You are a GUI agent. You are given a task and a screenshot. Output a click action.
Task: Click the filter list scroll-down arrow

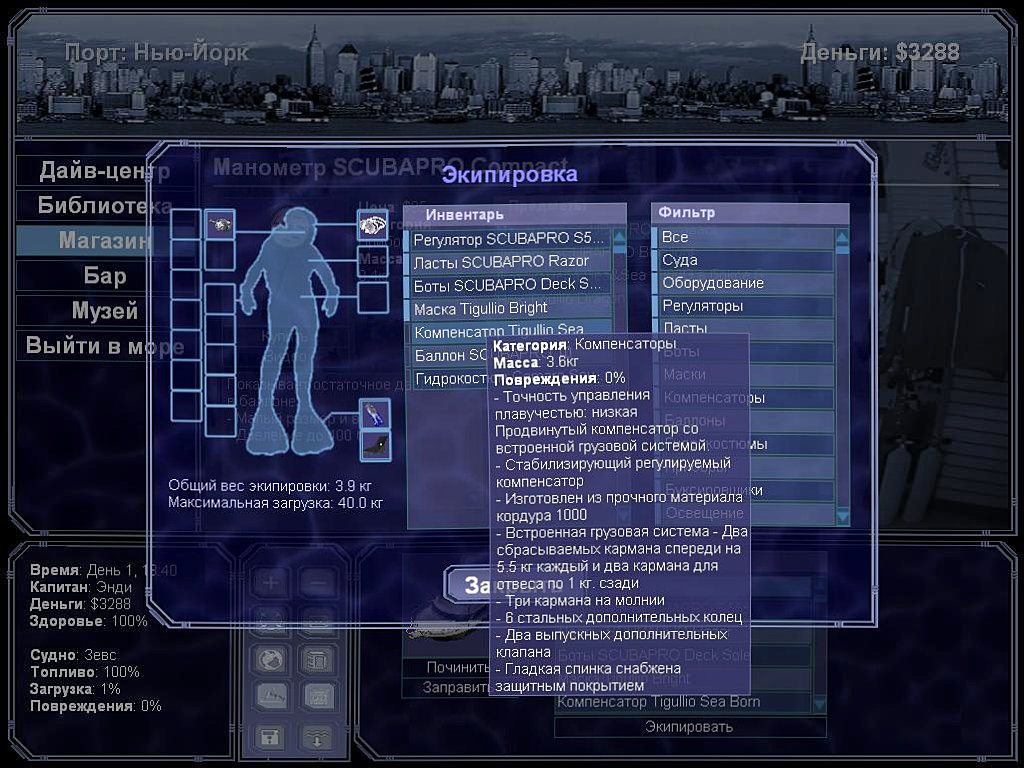click(x=842, y=517)
